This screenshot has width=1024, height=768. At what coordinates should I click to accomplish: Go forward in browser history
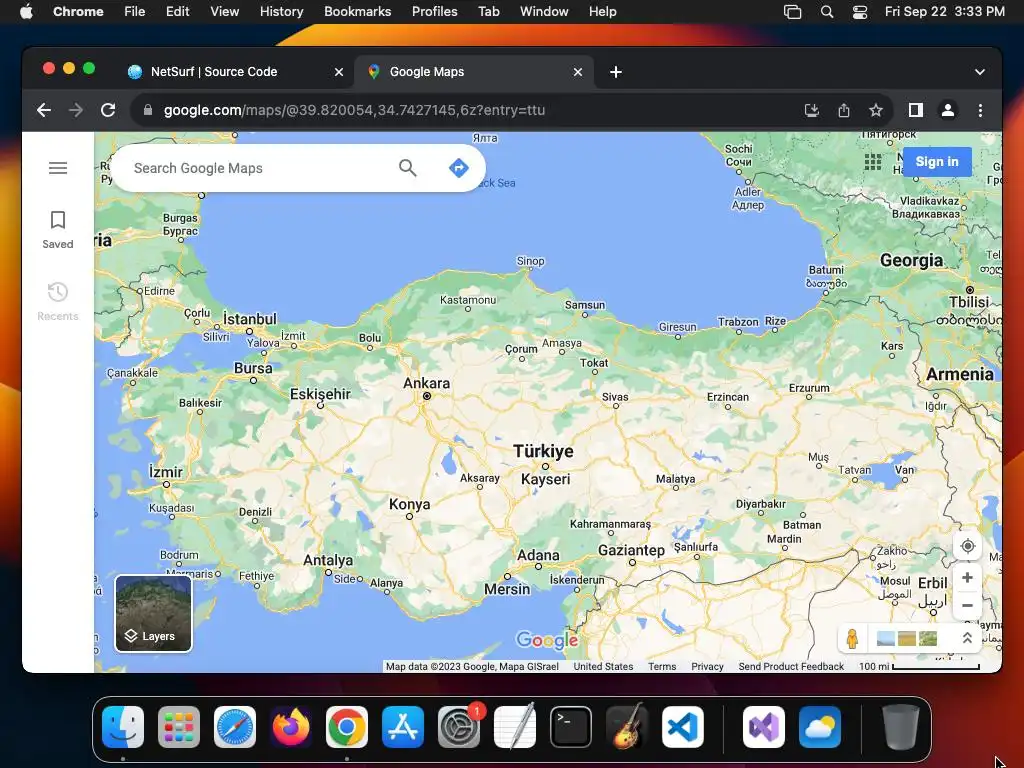coord(76,110)
